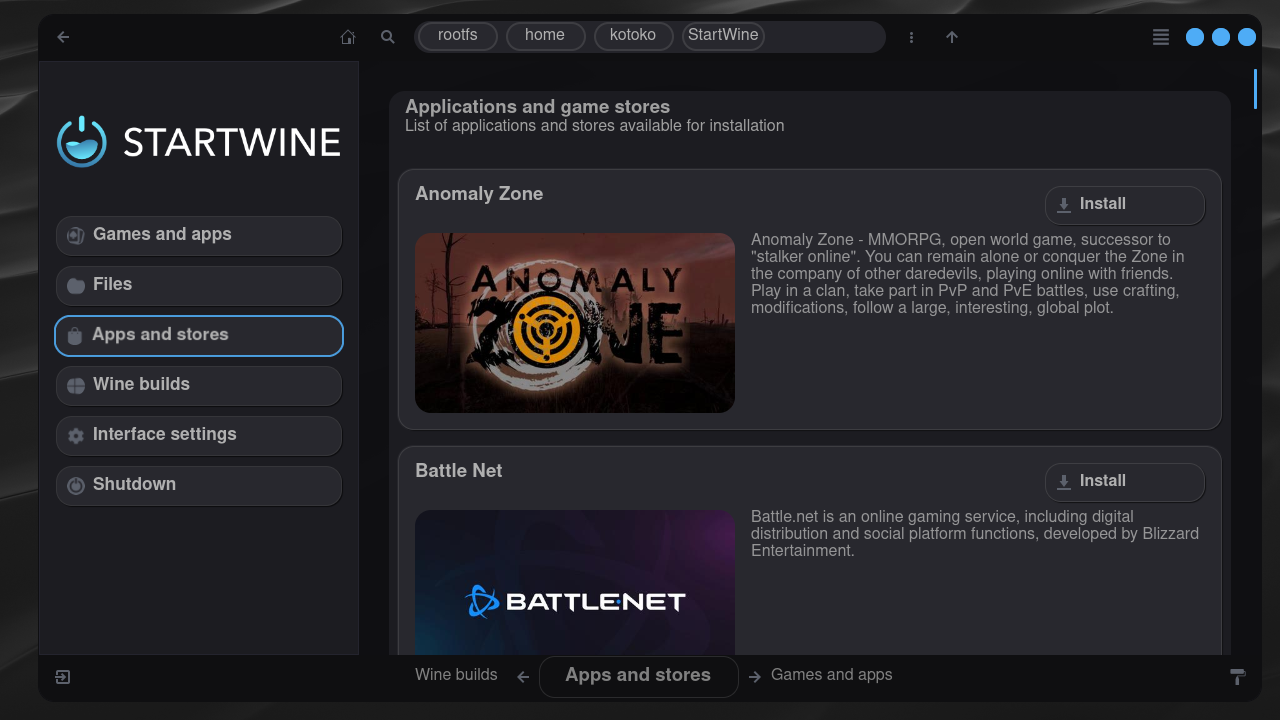Click the 'Anomaly Zone' card title
1280x720 pixels.
[479, 194]
